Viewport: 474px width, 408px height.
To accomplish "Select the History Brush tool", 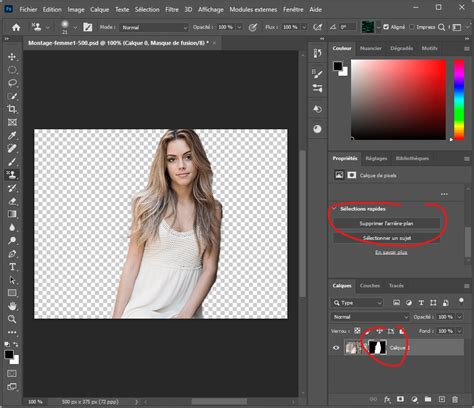I will pyautogui.click(x=12, y=188).
